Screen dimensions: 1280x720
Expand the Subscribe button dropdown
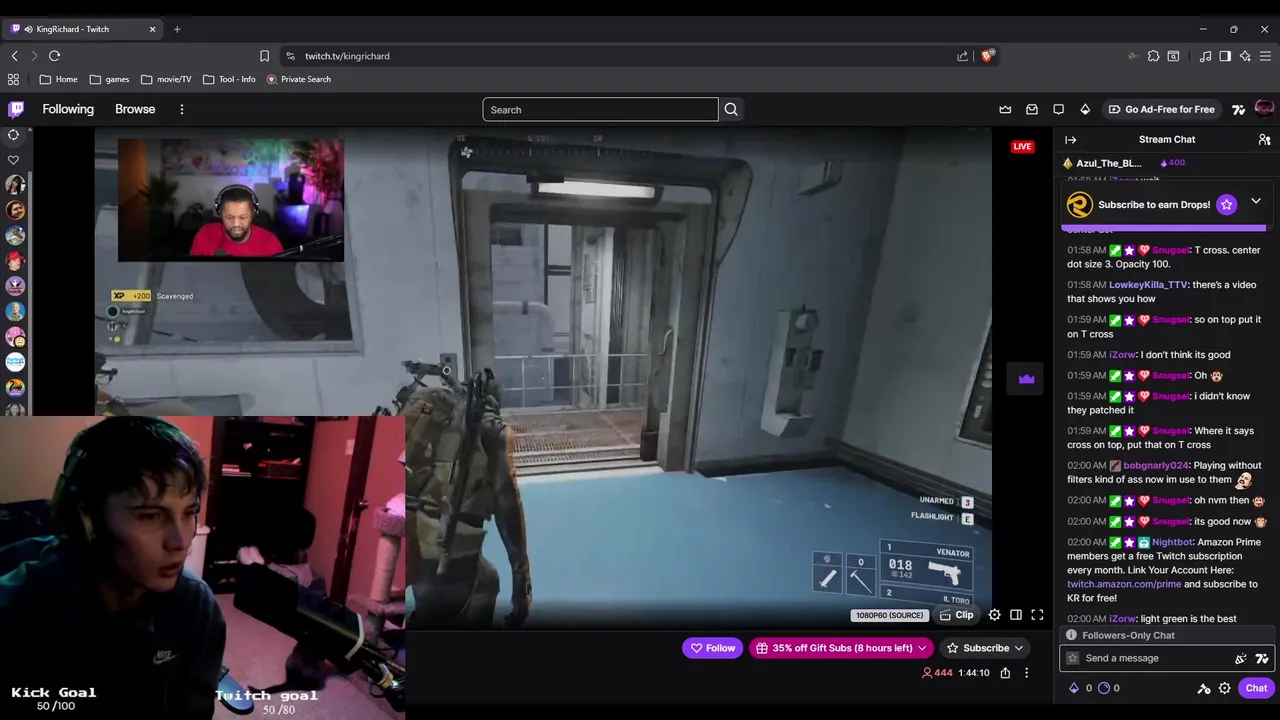1018,648
